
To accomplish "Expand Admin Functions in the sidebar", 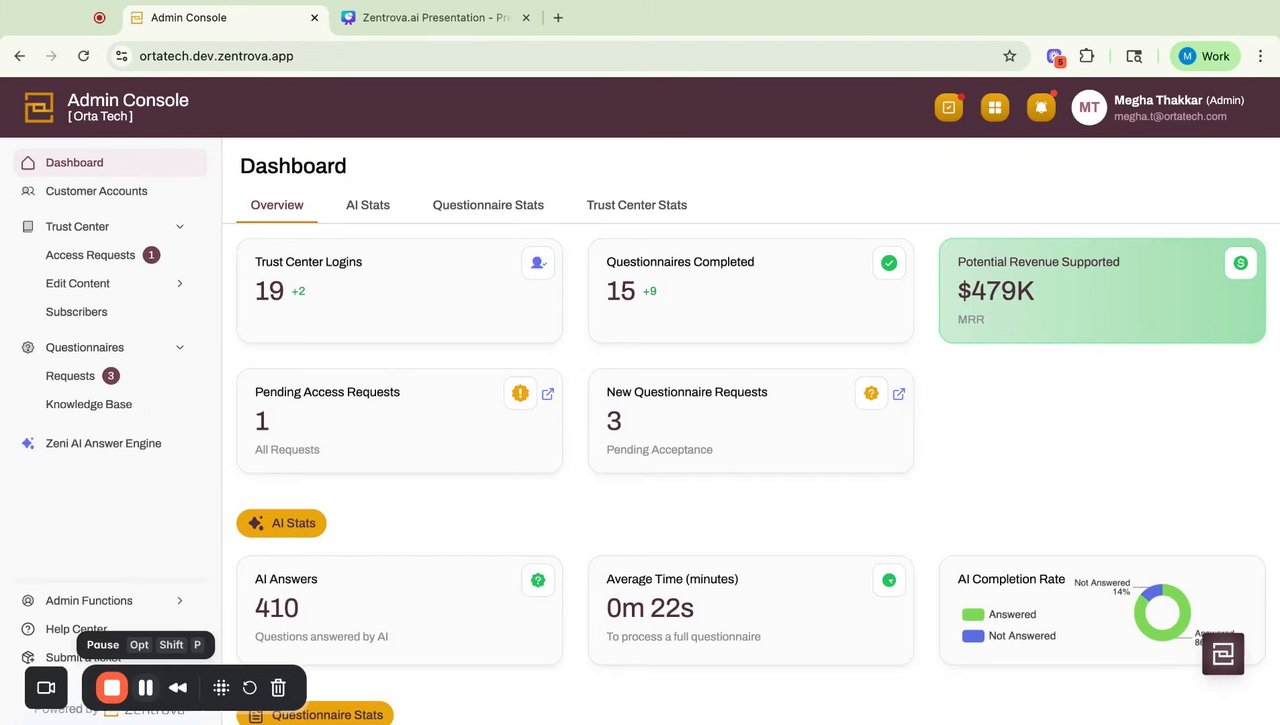I will point(180,601).
